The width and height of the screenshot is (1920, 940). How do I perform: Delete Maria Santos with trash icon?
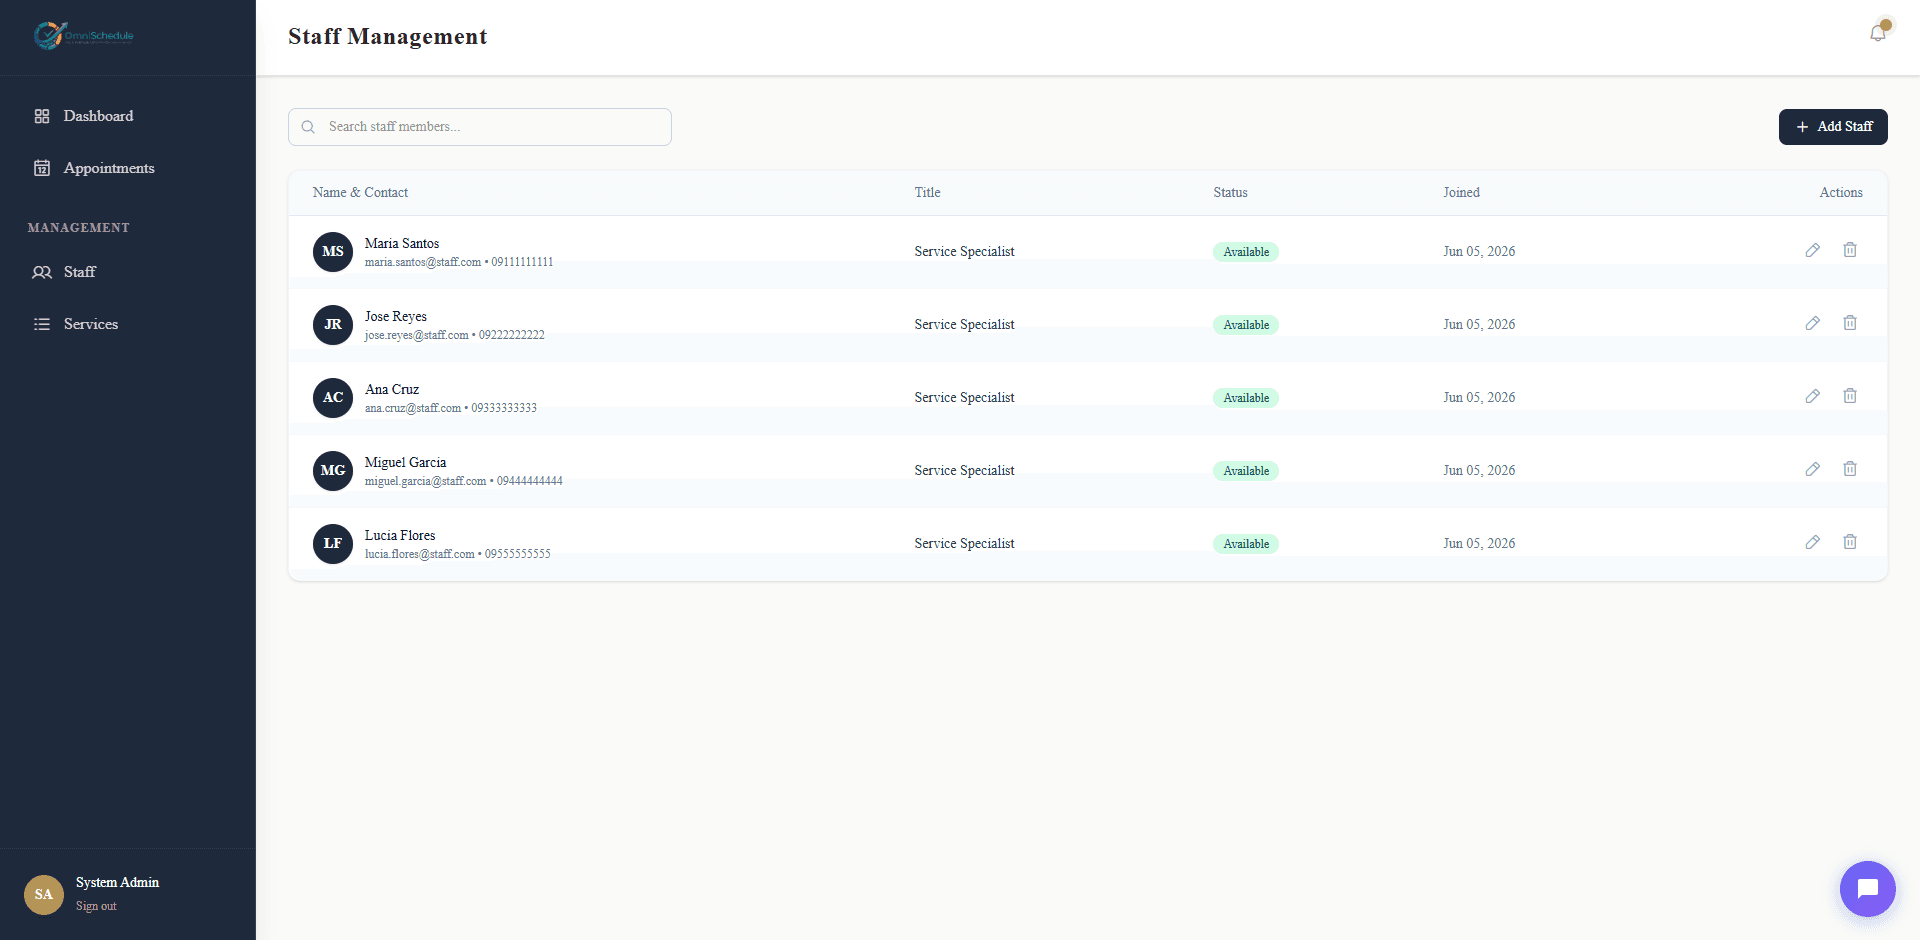pos(1850,250)
